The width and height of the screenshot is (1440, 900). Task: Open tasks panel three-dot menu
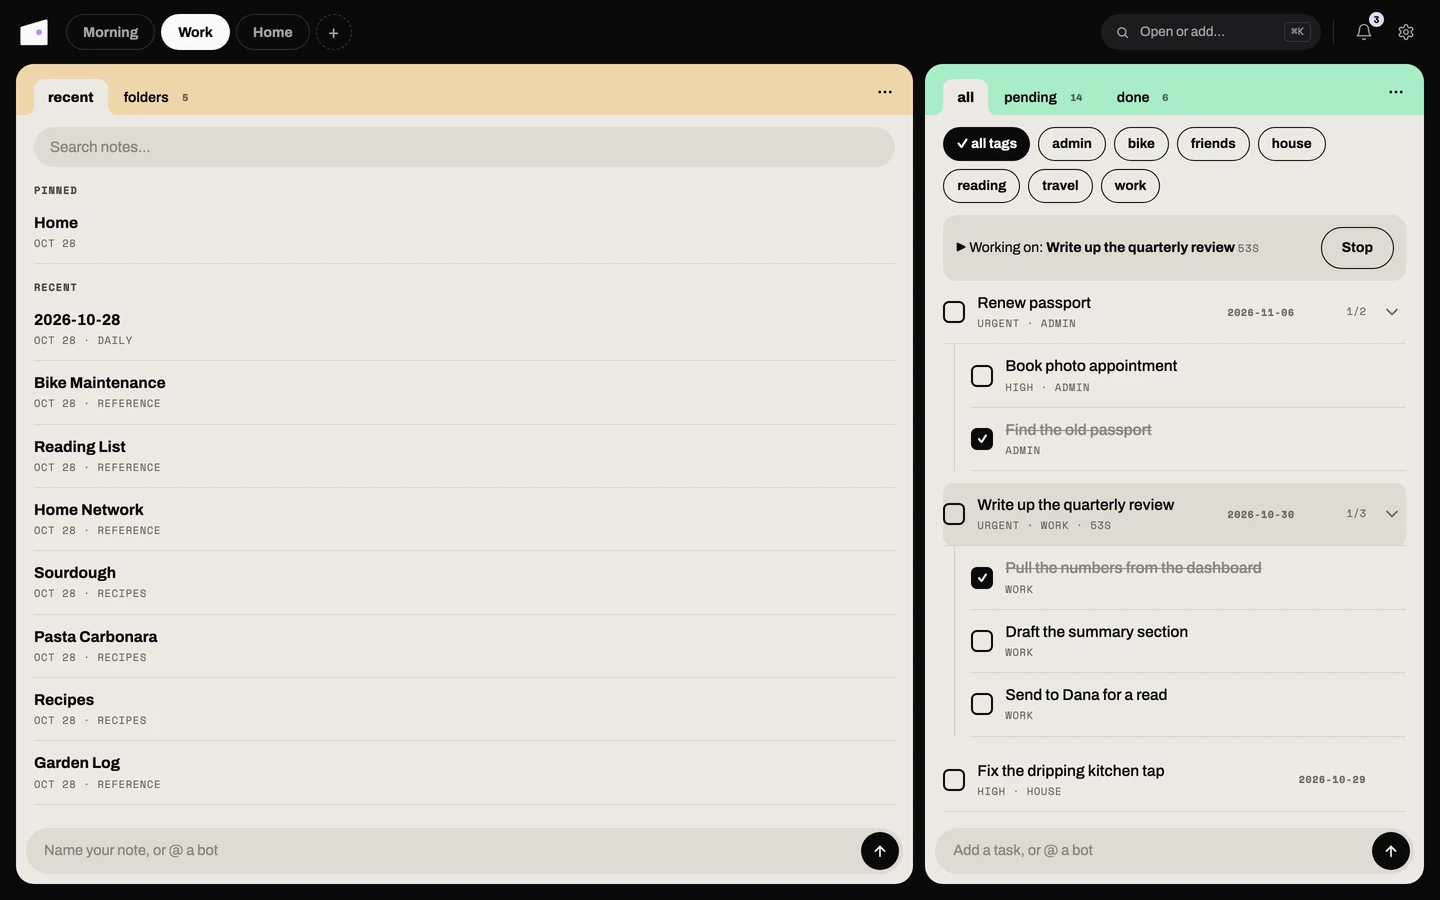pos(1396,92)
